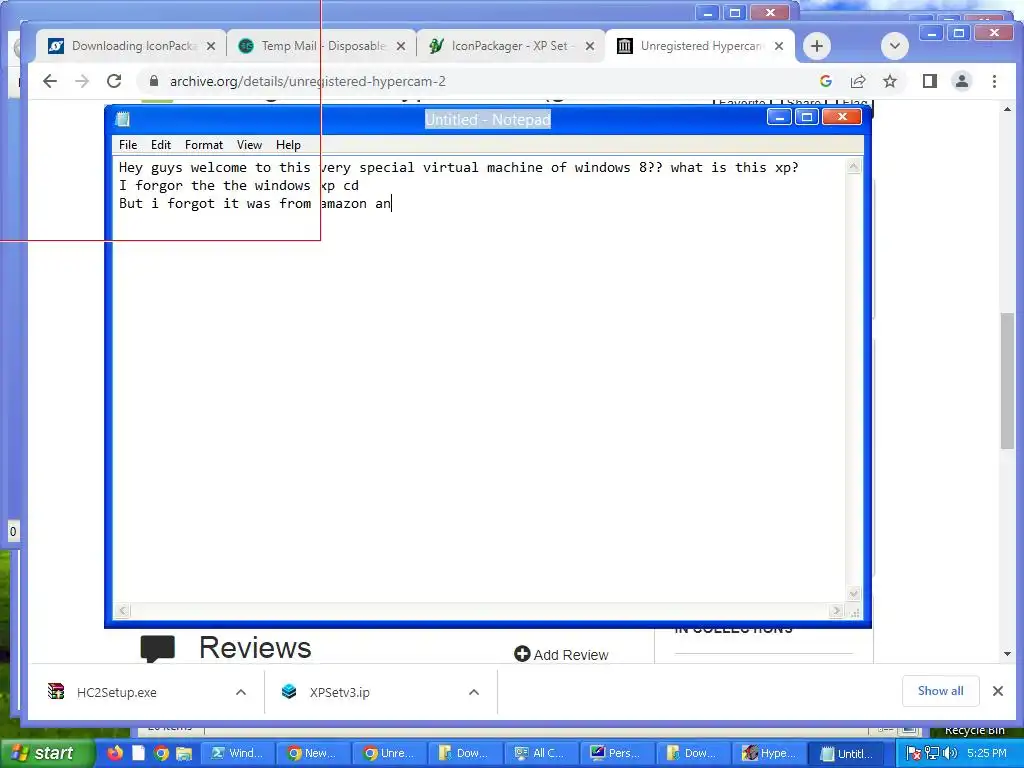Screen dimensions: 1024x768
Task: Open XPSetv3.ip download
Action: [340, 692]
